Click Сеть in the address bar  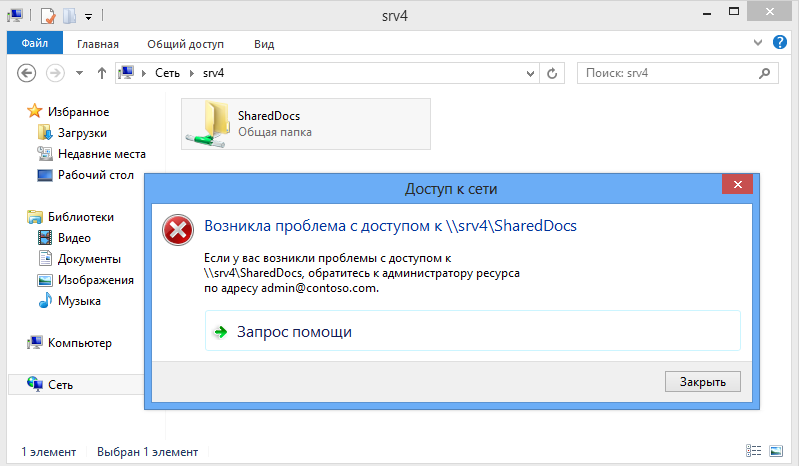click(167, 73)
